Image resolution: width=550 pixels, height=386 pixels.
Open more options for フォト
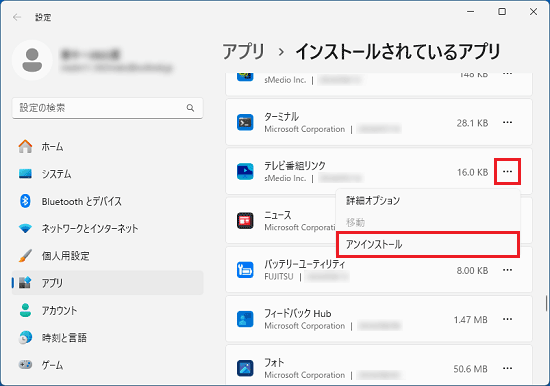pos(507,368)
